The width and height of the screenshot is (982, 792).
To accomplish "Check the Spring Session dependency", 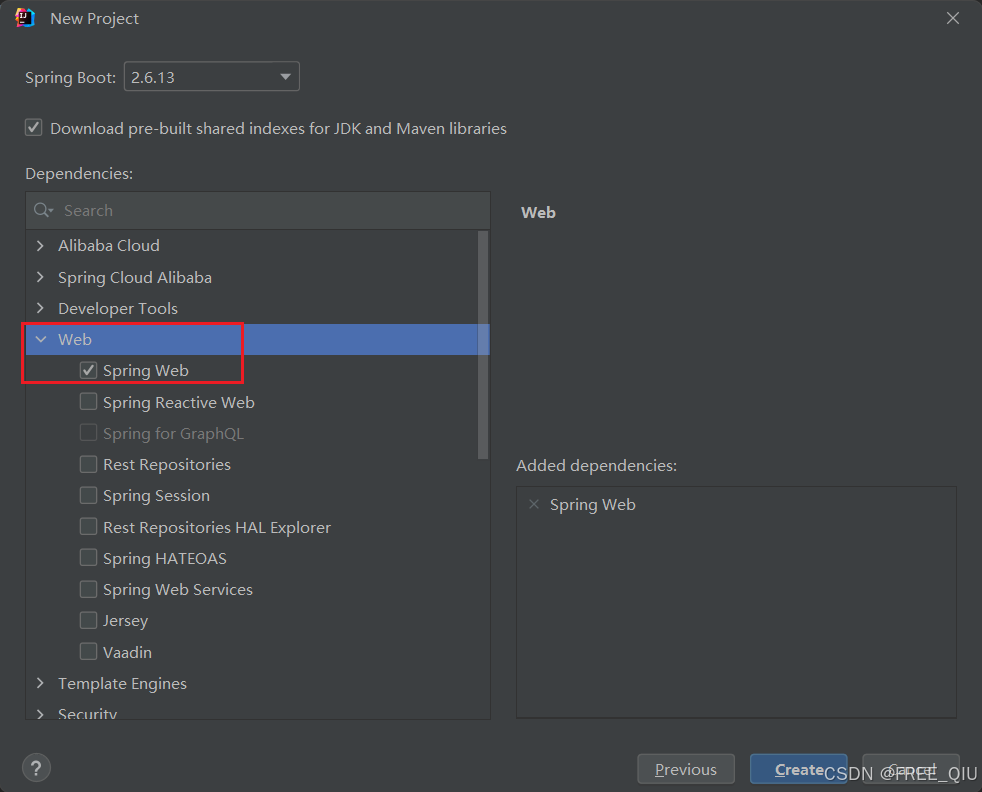I will tap(88, 495).
